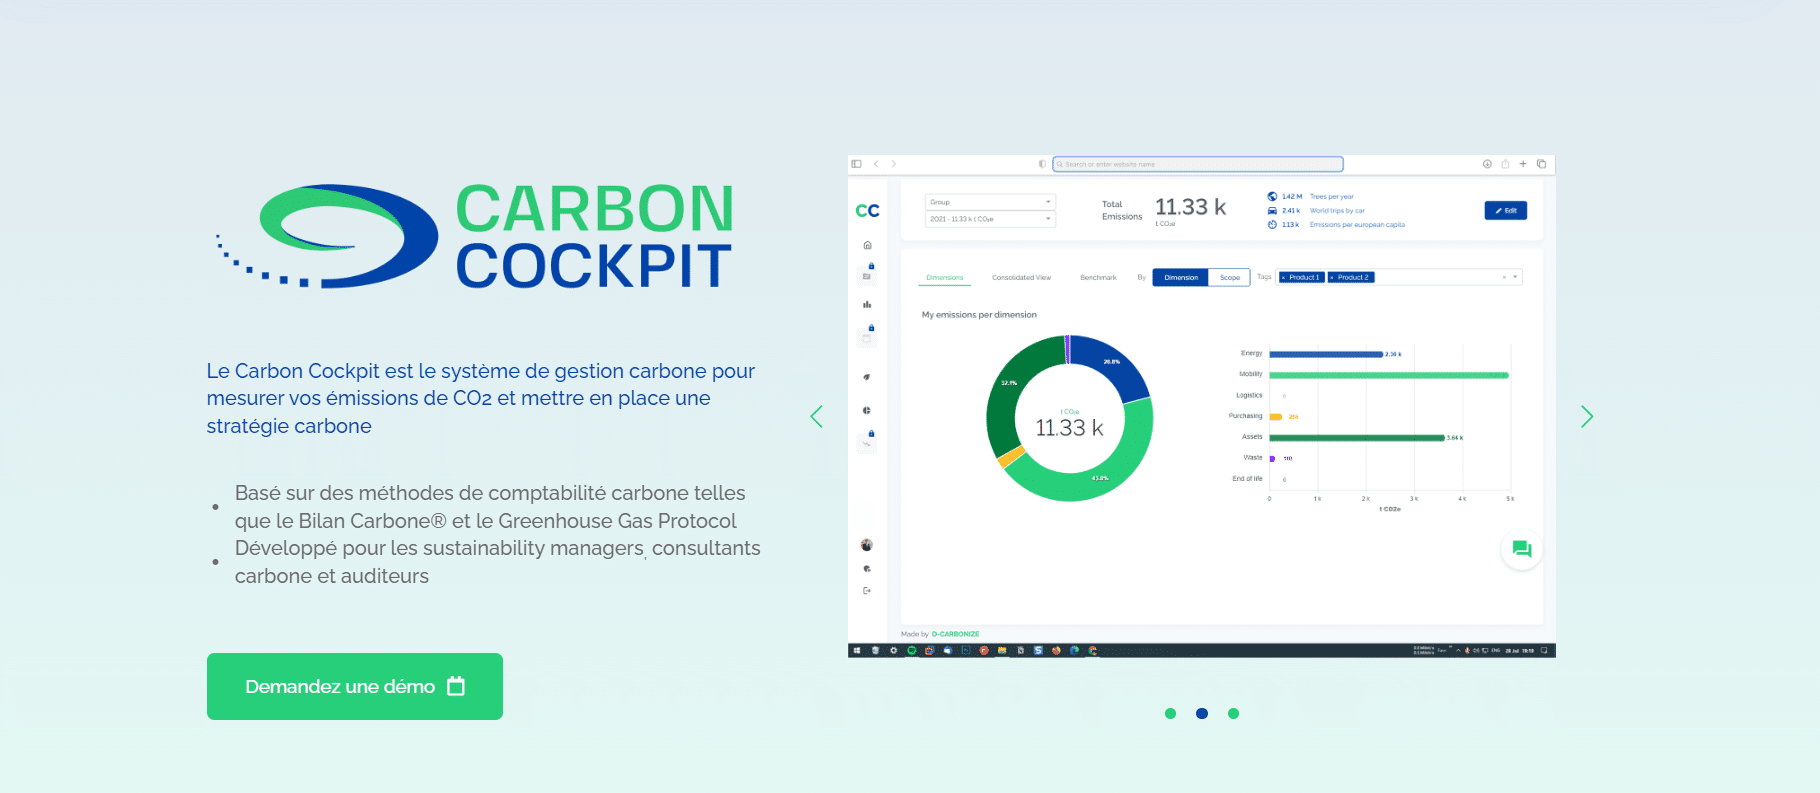Click the Demandez une démo button

[355, 686]
